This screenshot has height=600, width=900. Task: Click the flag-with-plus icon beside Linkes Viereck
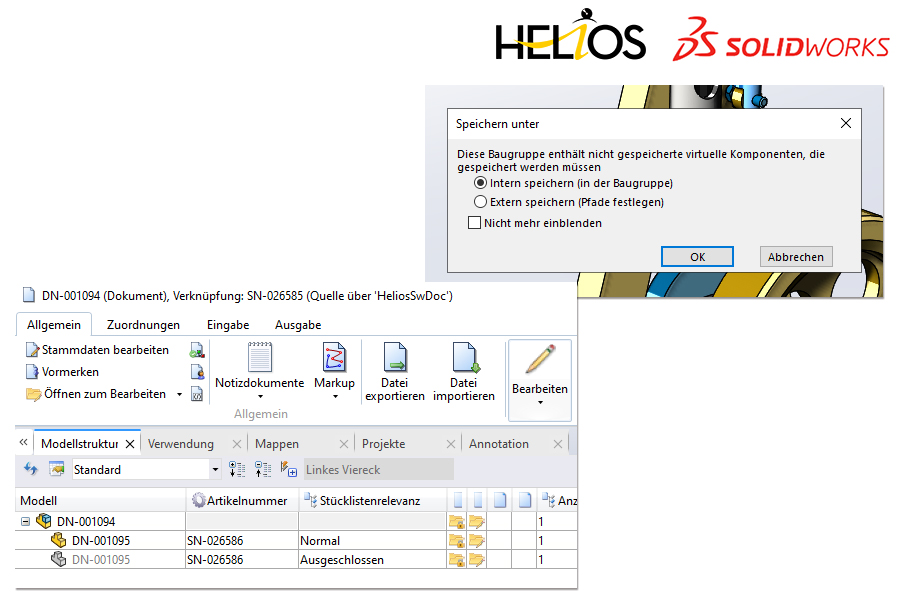289,469
